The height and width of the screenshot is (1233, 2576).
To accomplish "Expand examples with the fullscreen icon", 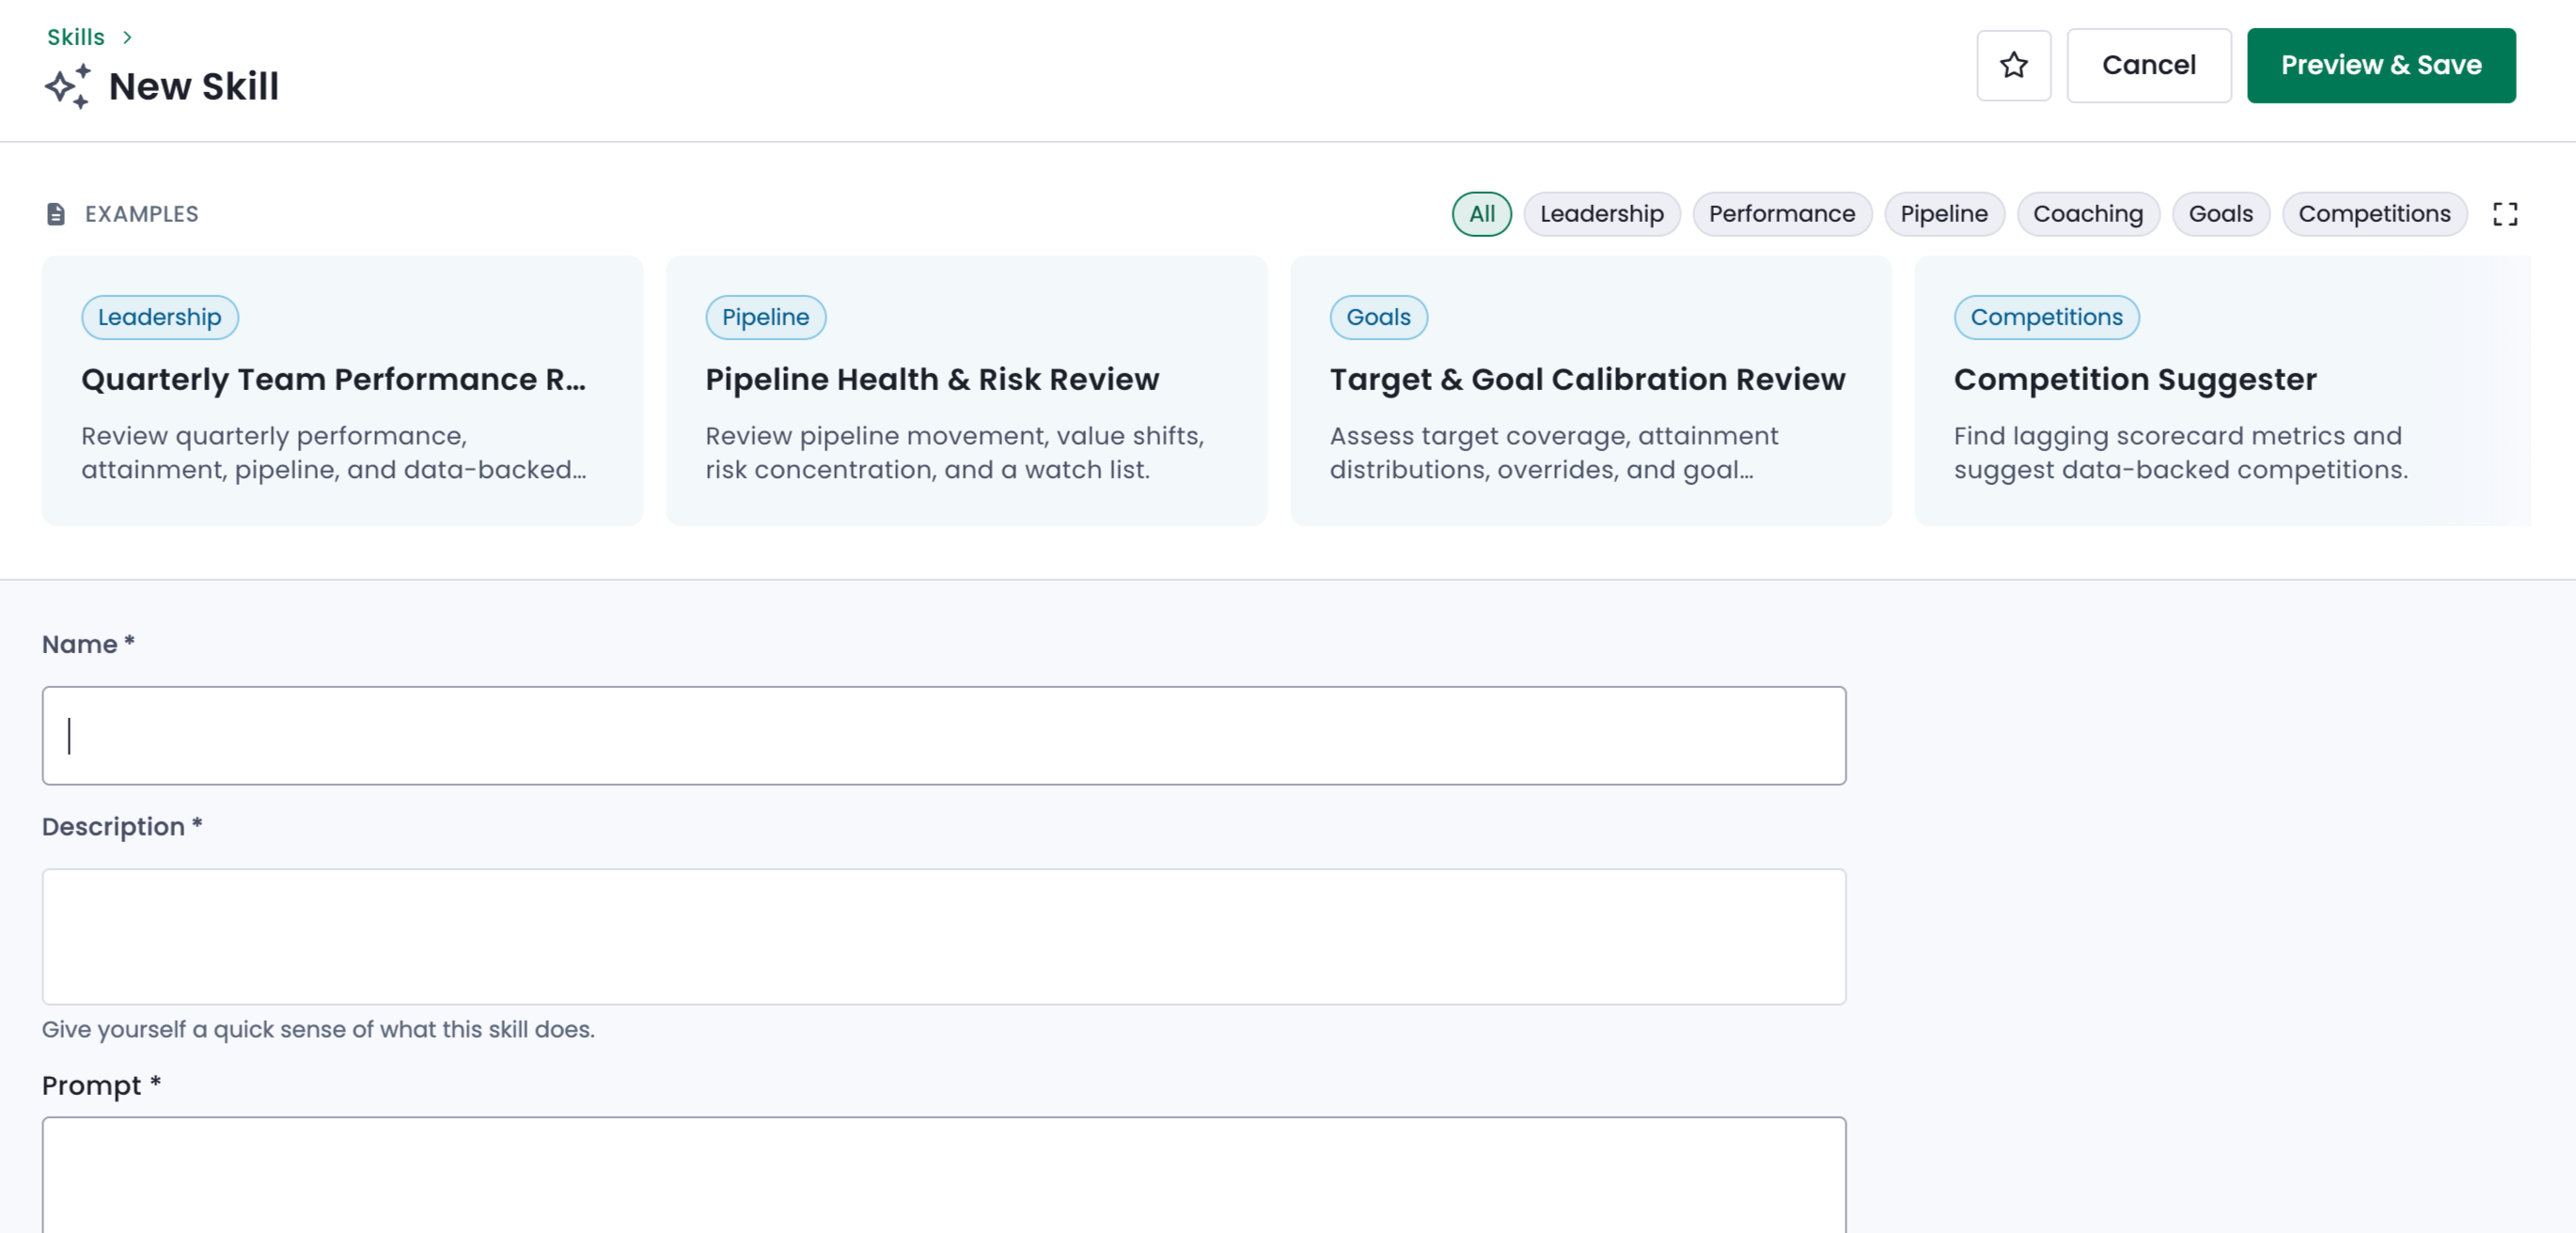I will pos(2505,214).
